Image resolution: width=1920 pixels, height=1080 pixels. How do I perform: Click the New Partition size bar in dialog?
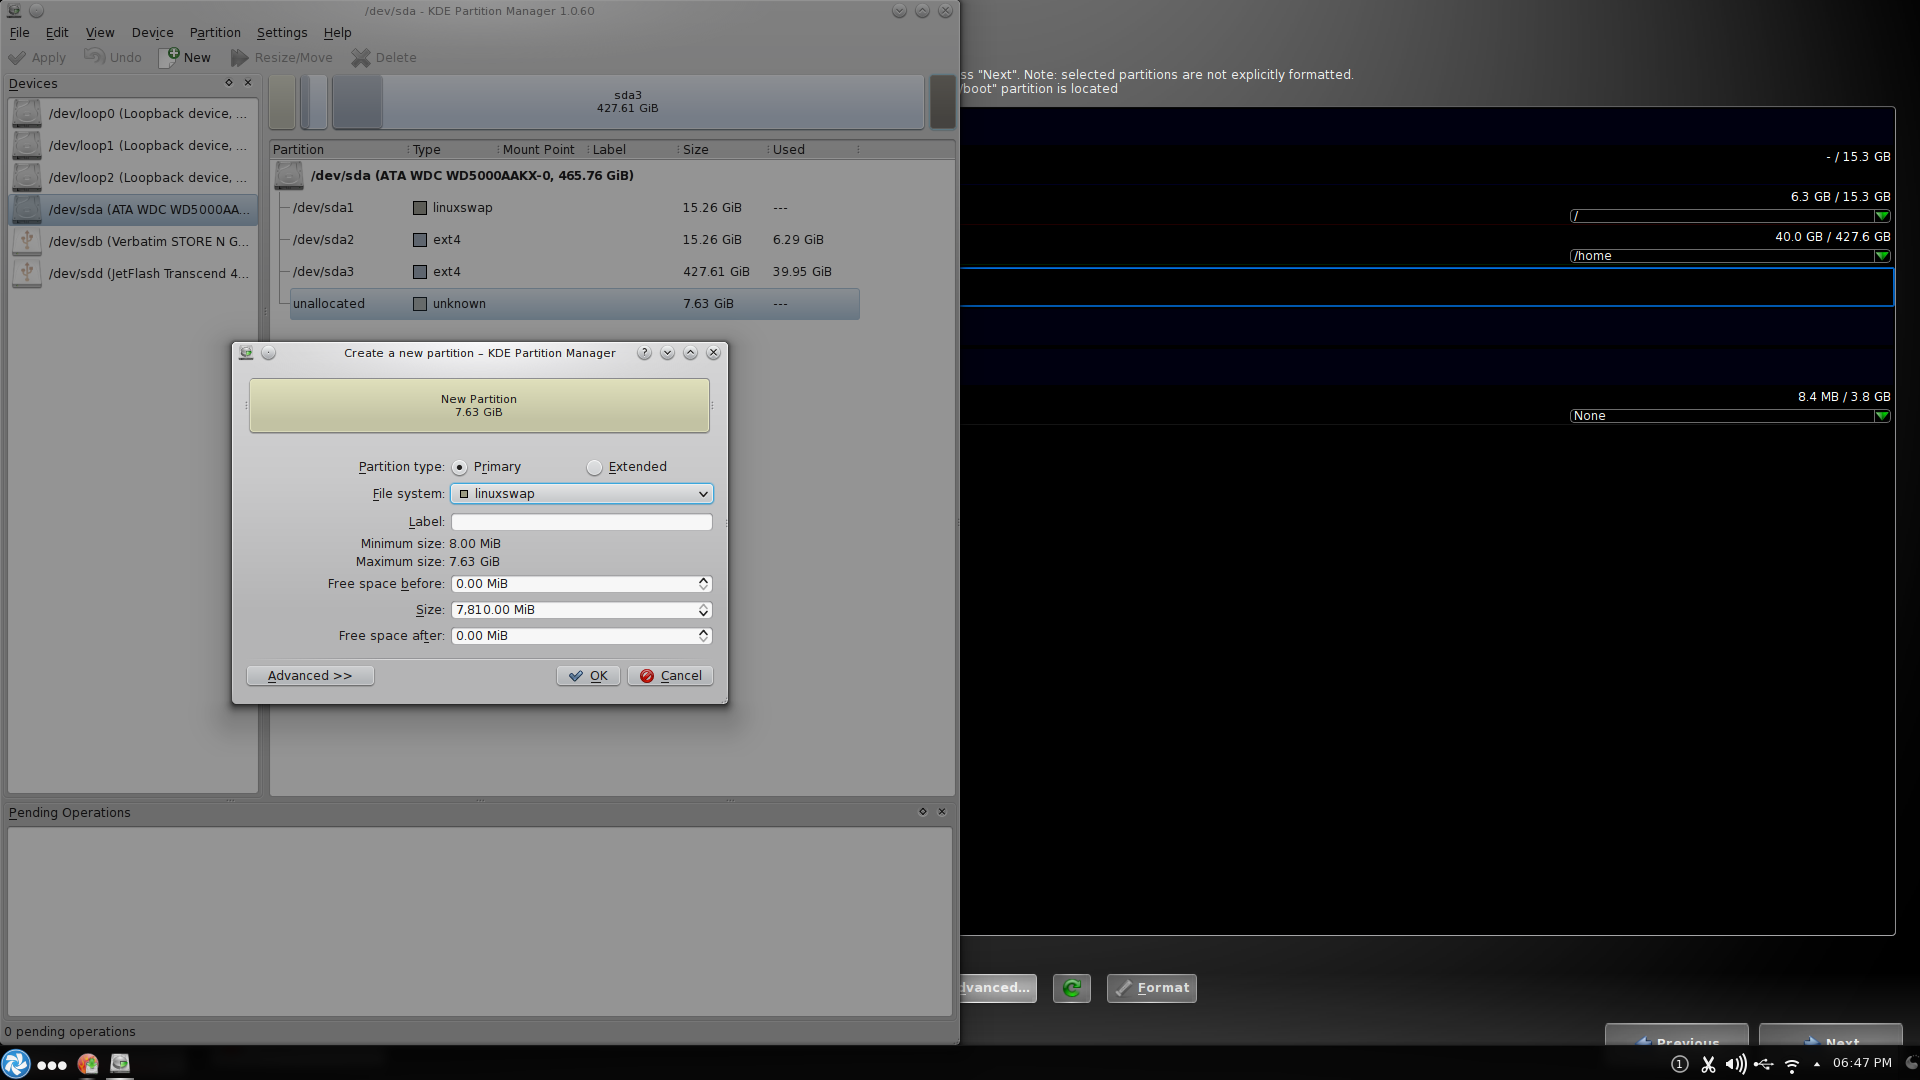pos(479,406)
